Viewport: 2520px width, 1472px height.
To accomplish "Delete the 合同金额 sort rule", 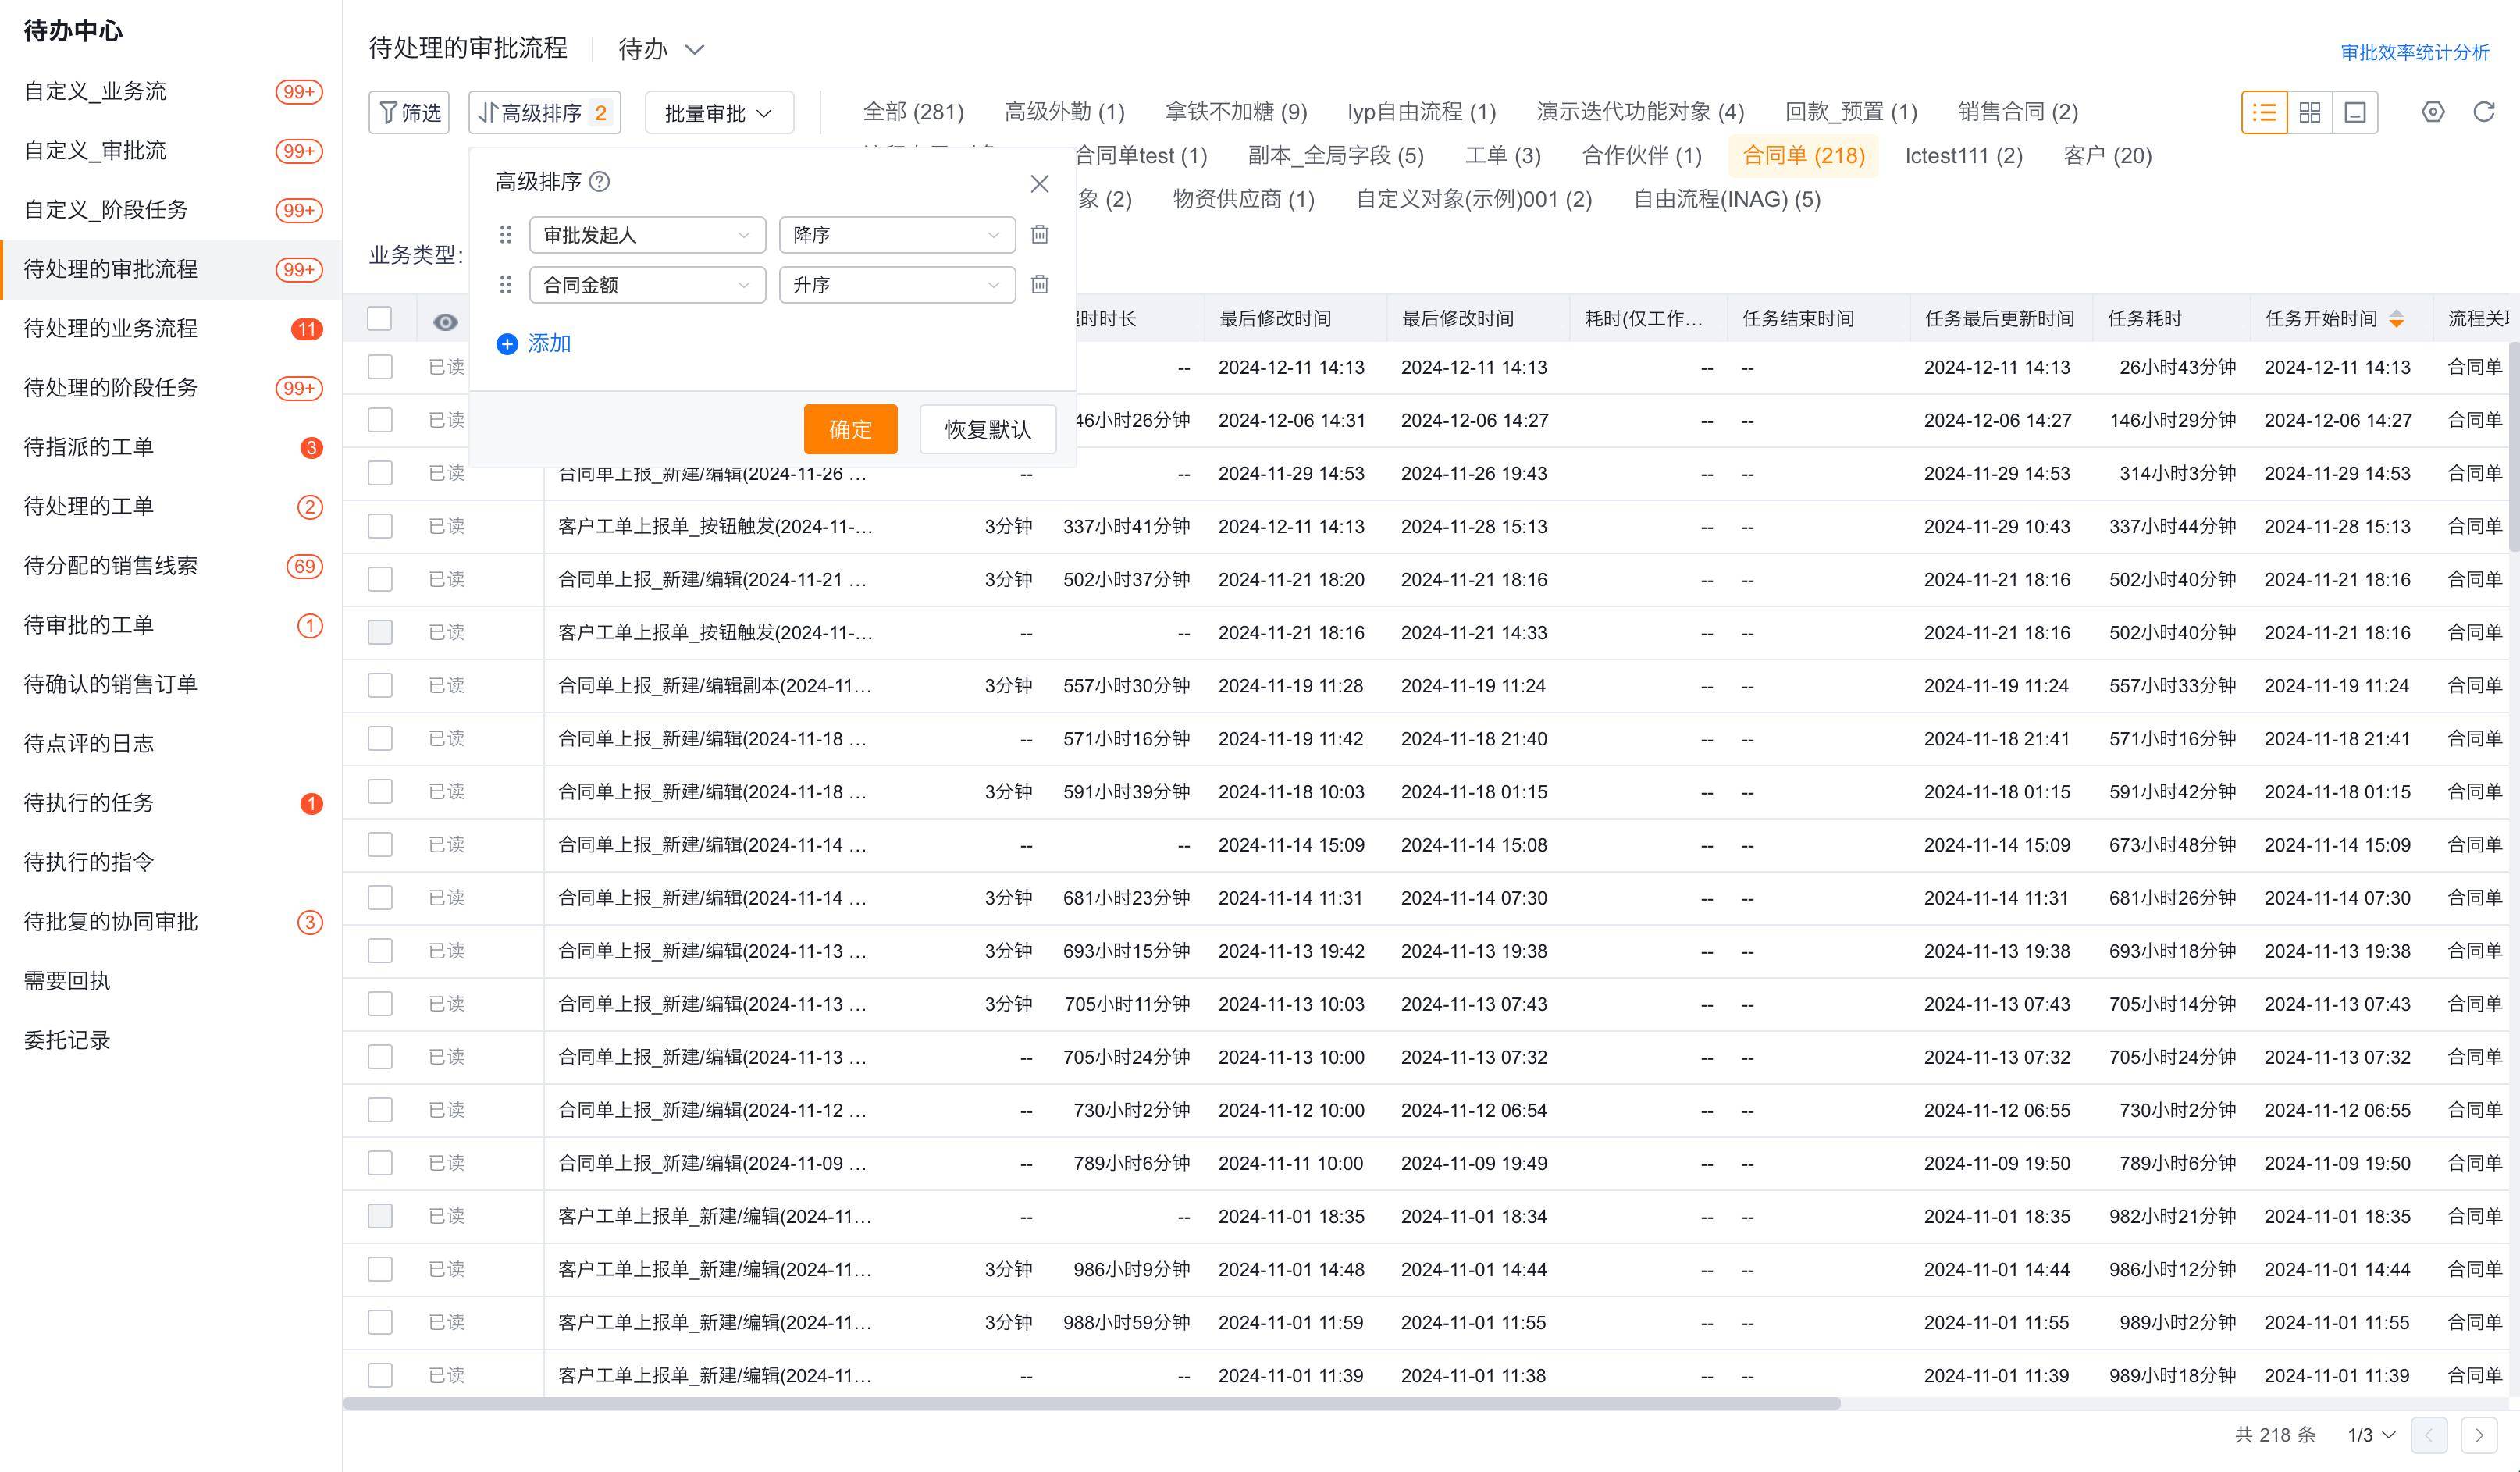I will pos(1039,284).
